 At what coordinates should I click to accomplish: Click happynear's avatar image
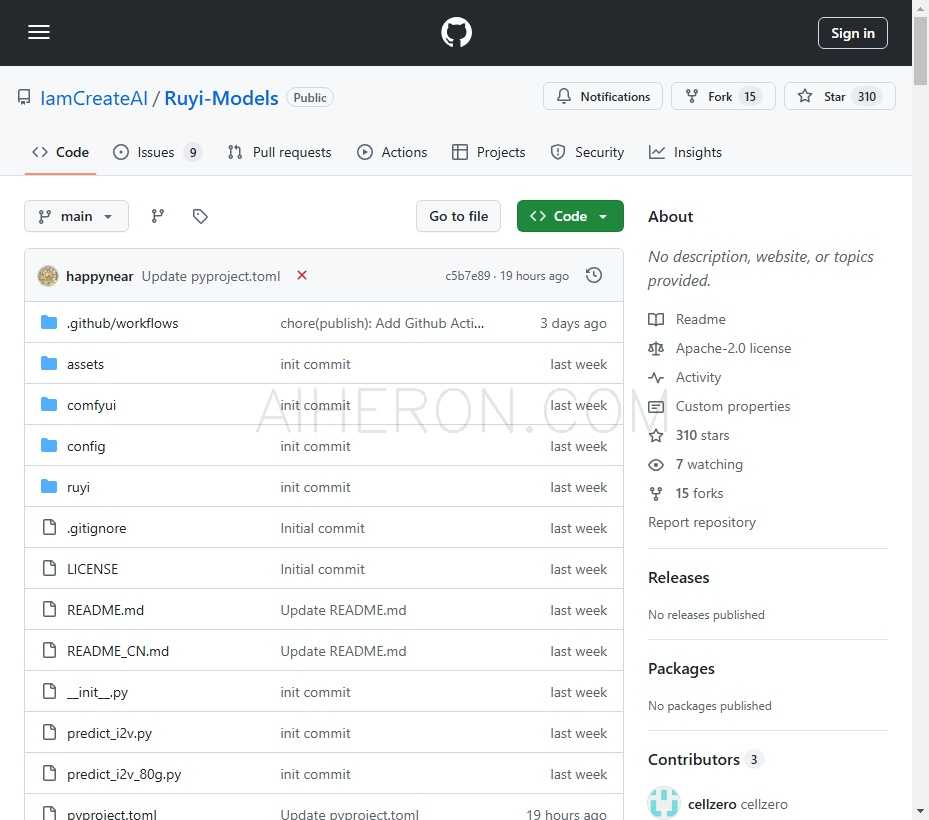[x=48, y=276]
